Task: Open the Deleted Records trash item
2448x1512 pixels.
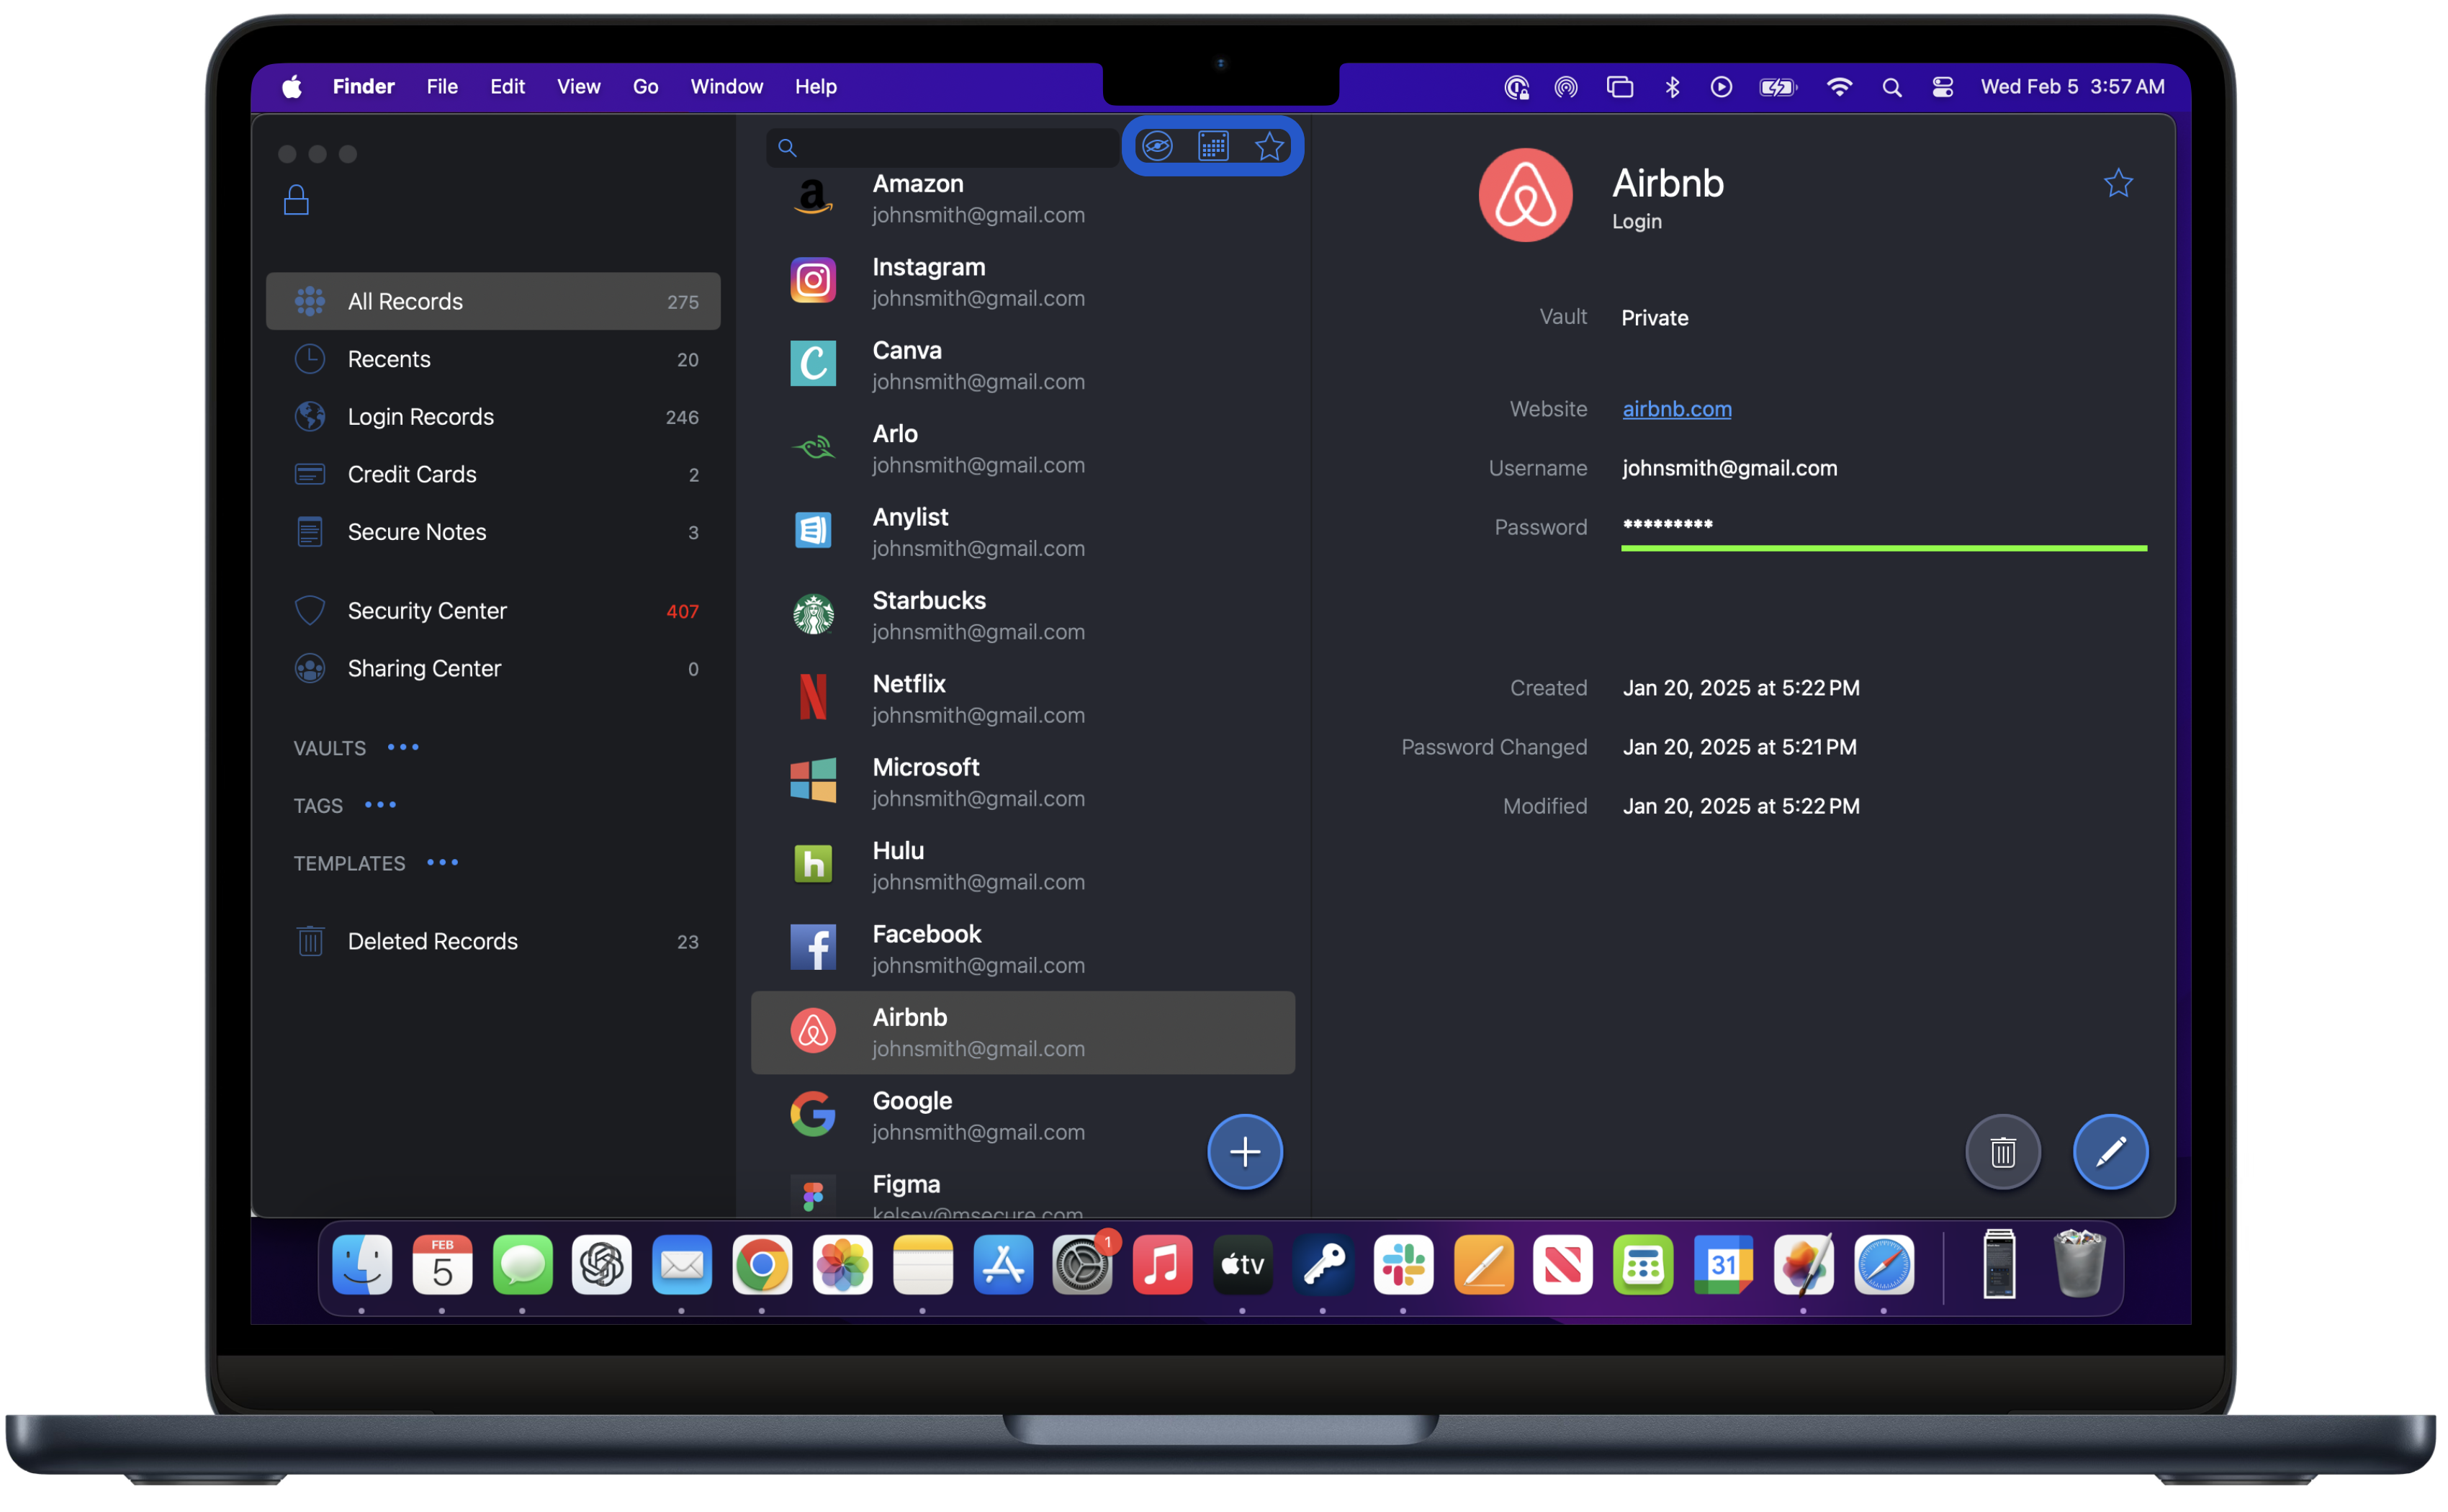Action: coord(432,941)
